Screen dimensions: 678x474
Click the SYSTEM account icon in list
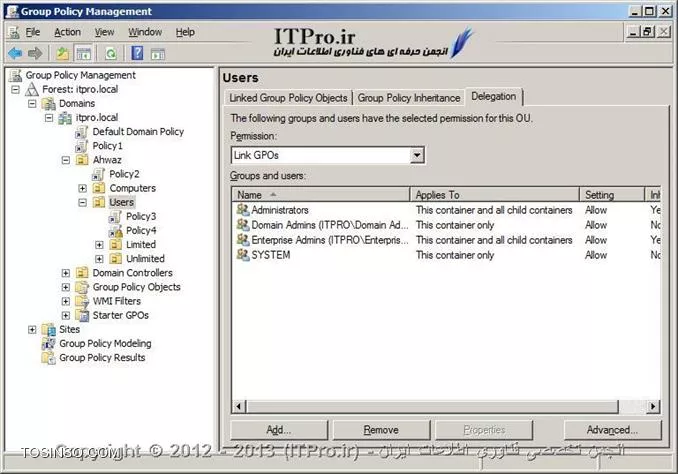(x=243, y=255)
